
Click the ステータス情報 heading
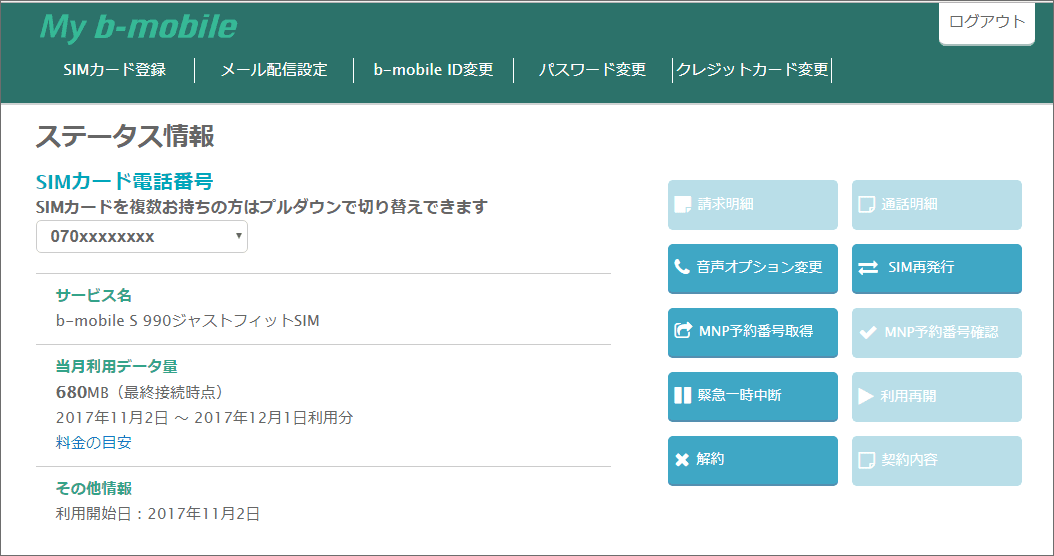[125, 136]
